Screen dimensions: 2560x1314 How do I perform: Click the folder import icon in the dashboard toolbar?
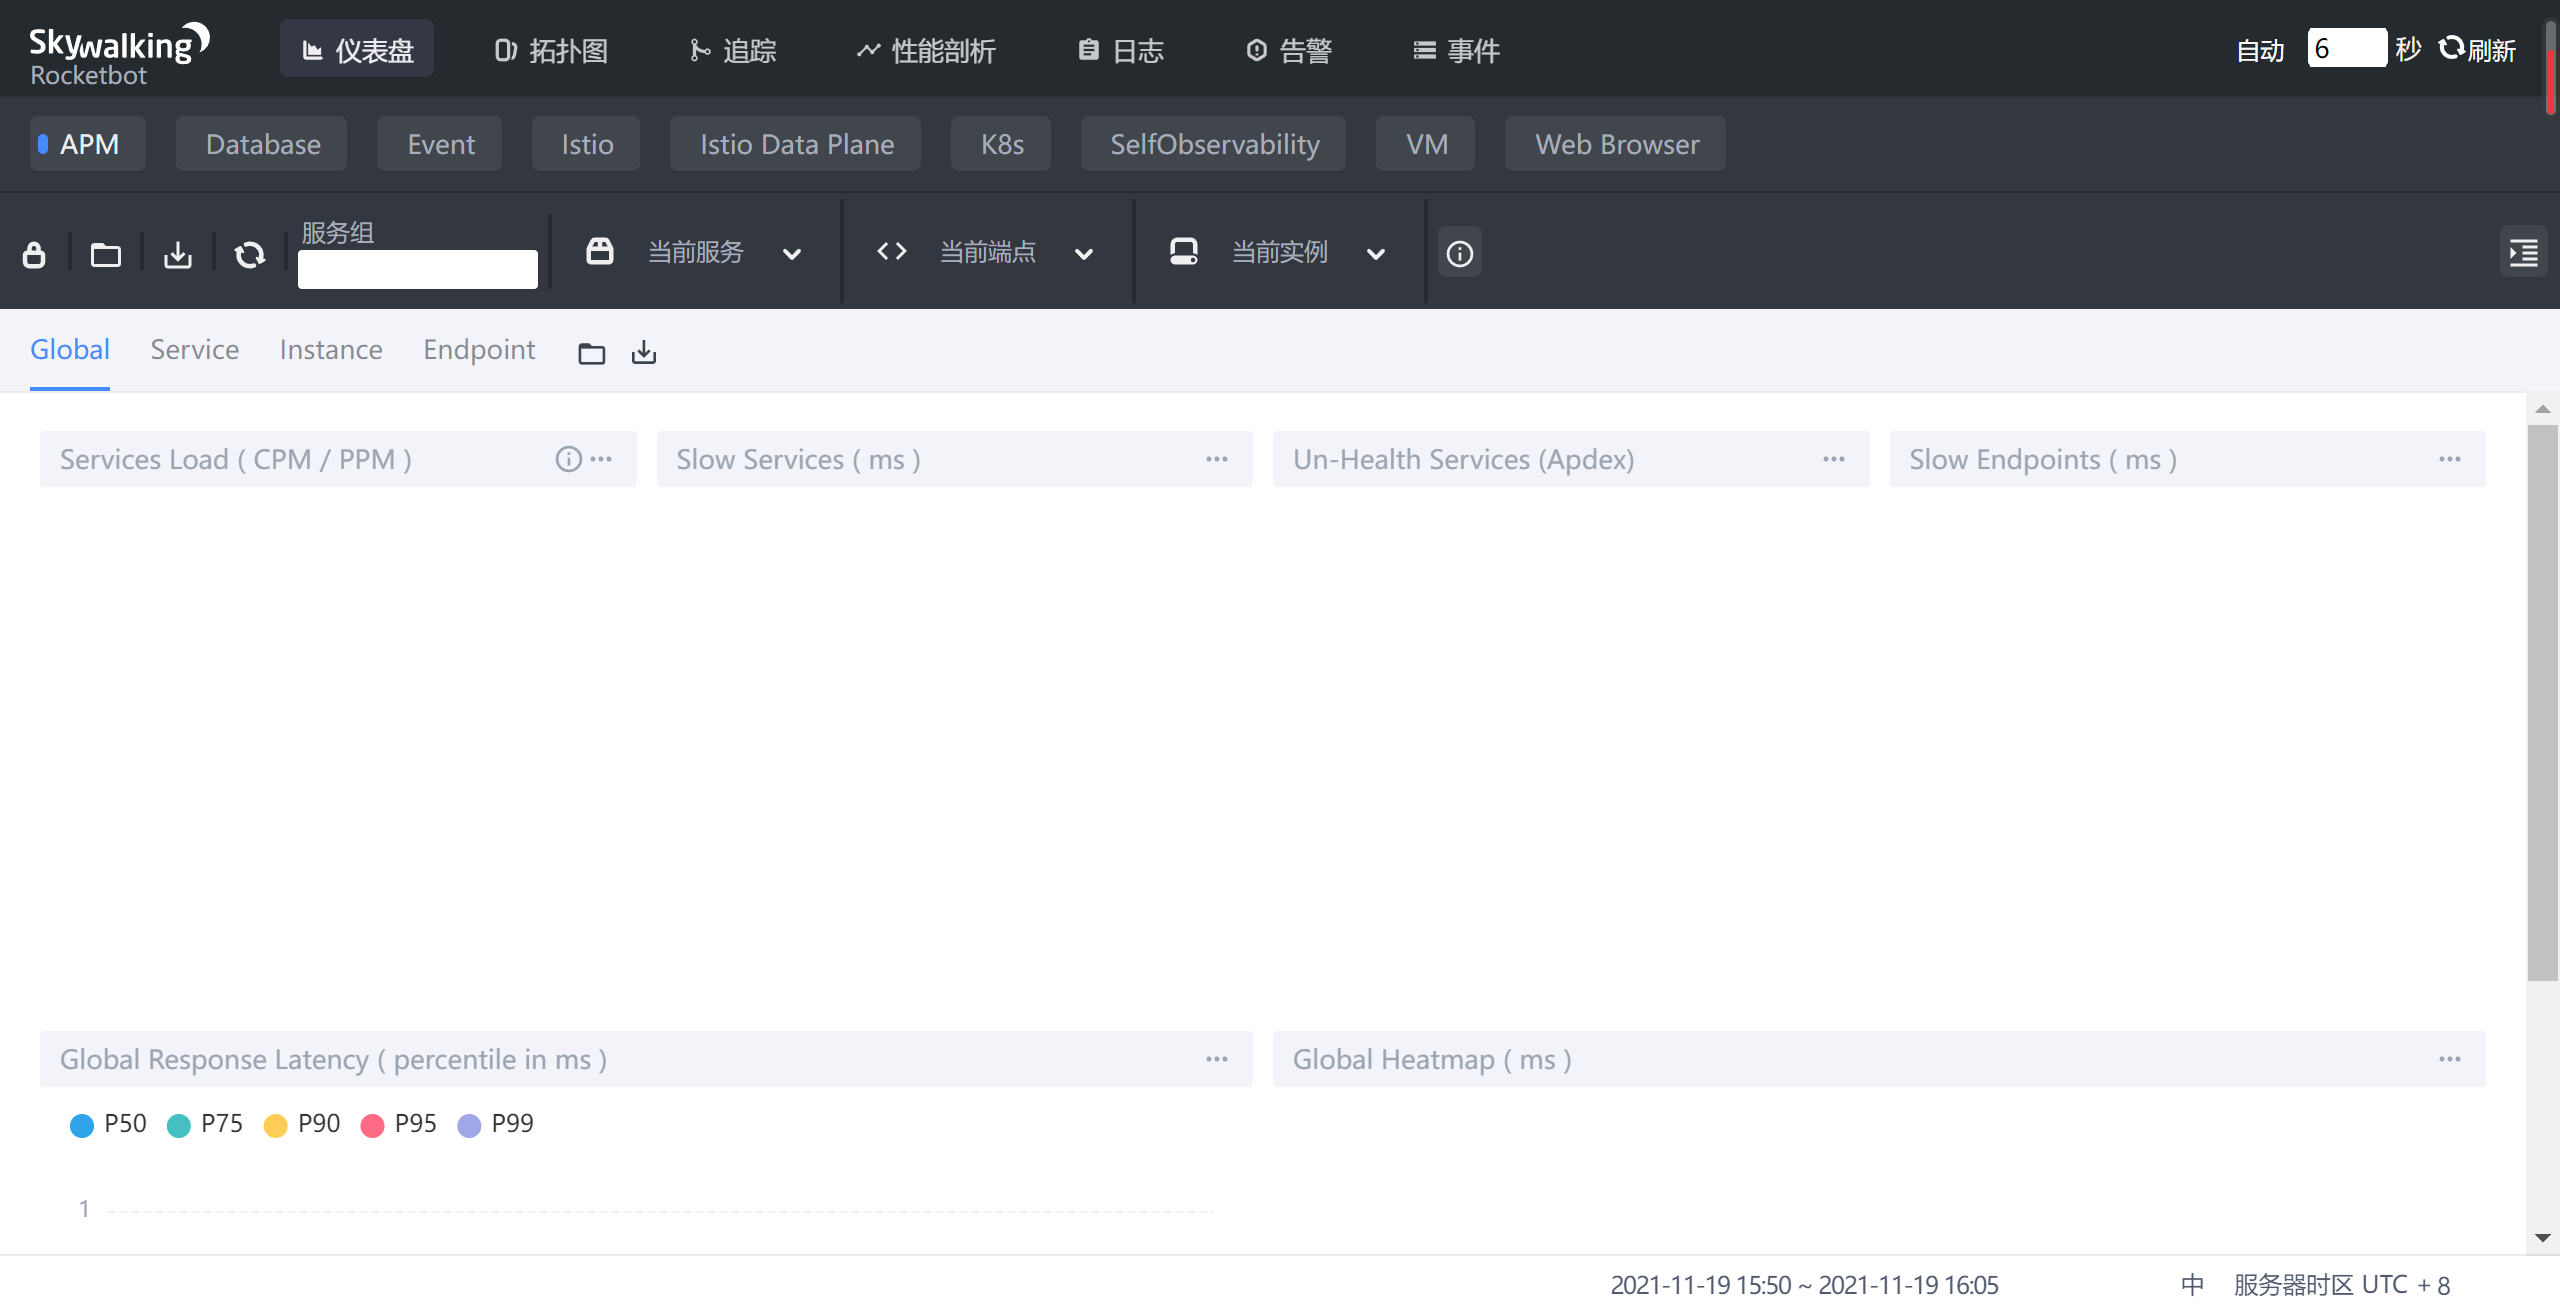pyautogui.click(x=105, y=253)
